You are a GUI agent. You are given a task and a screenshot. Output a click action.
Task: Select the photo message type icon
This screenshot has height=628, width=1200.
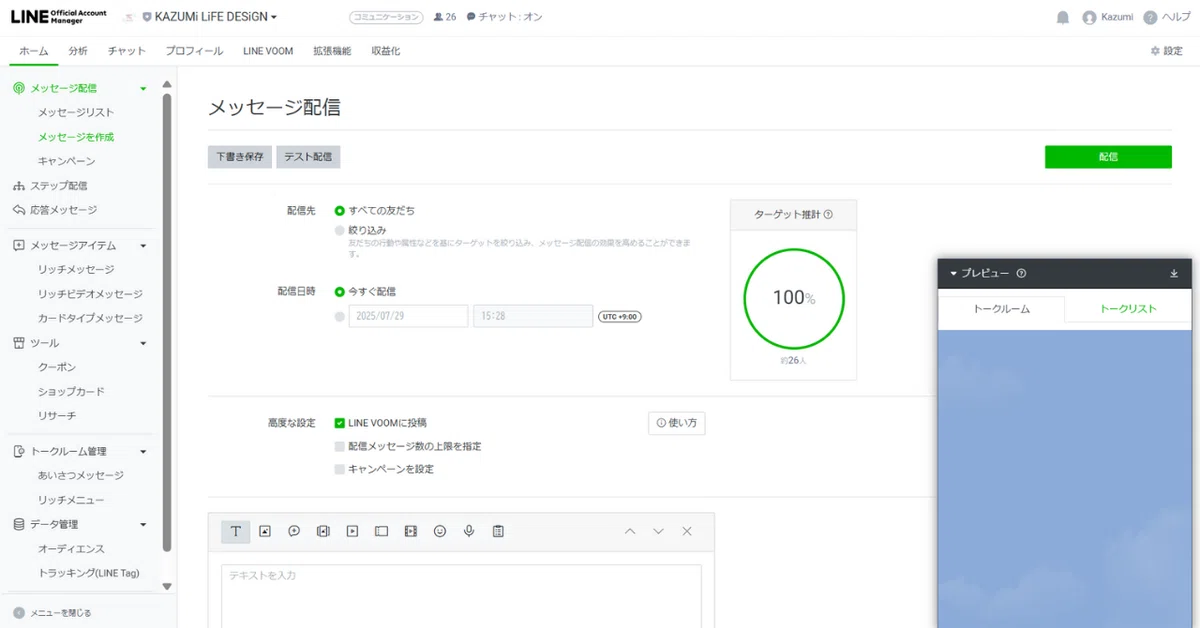click(265, 531)
